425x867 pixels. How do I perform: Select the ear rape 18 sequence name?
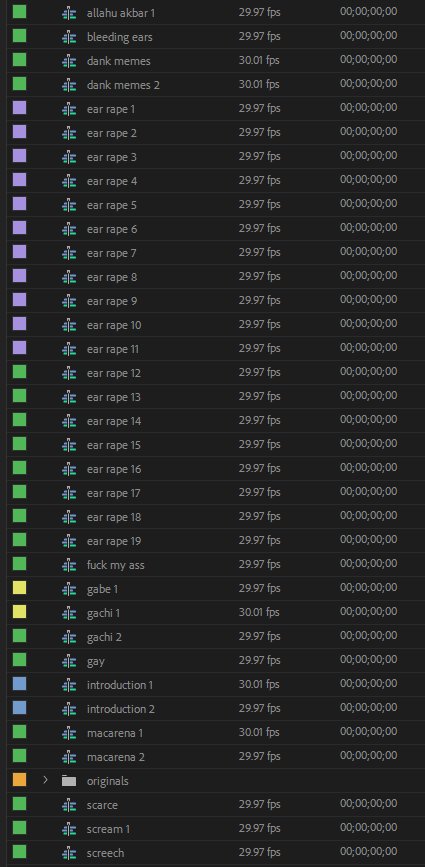[x=114, y=518]
